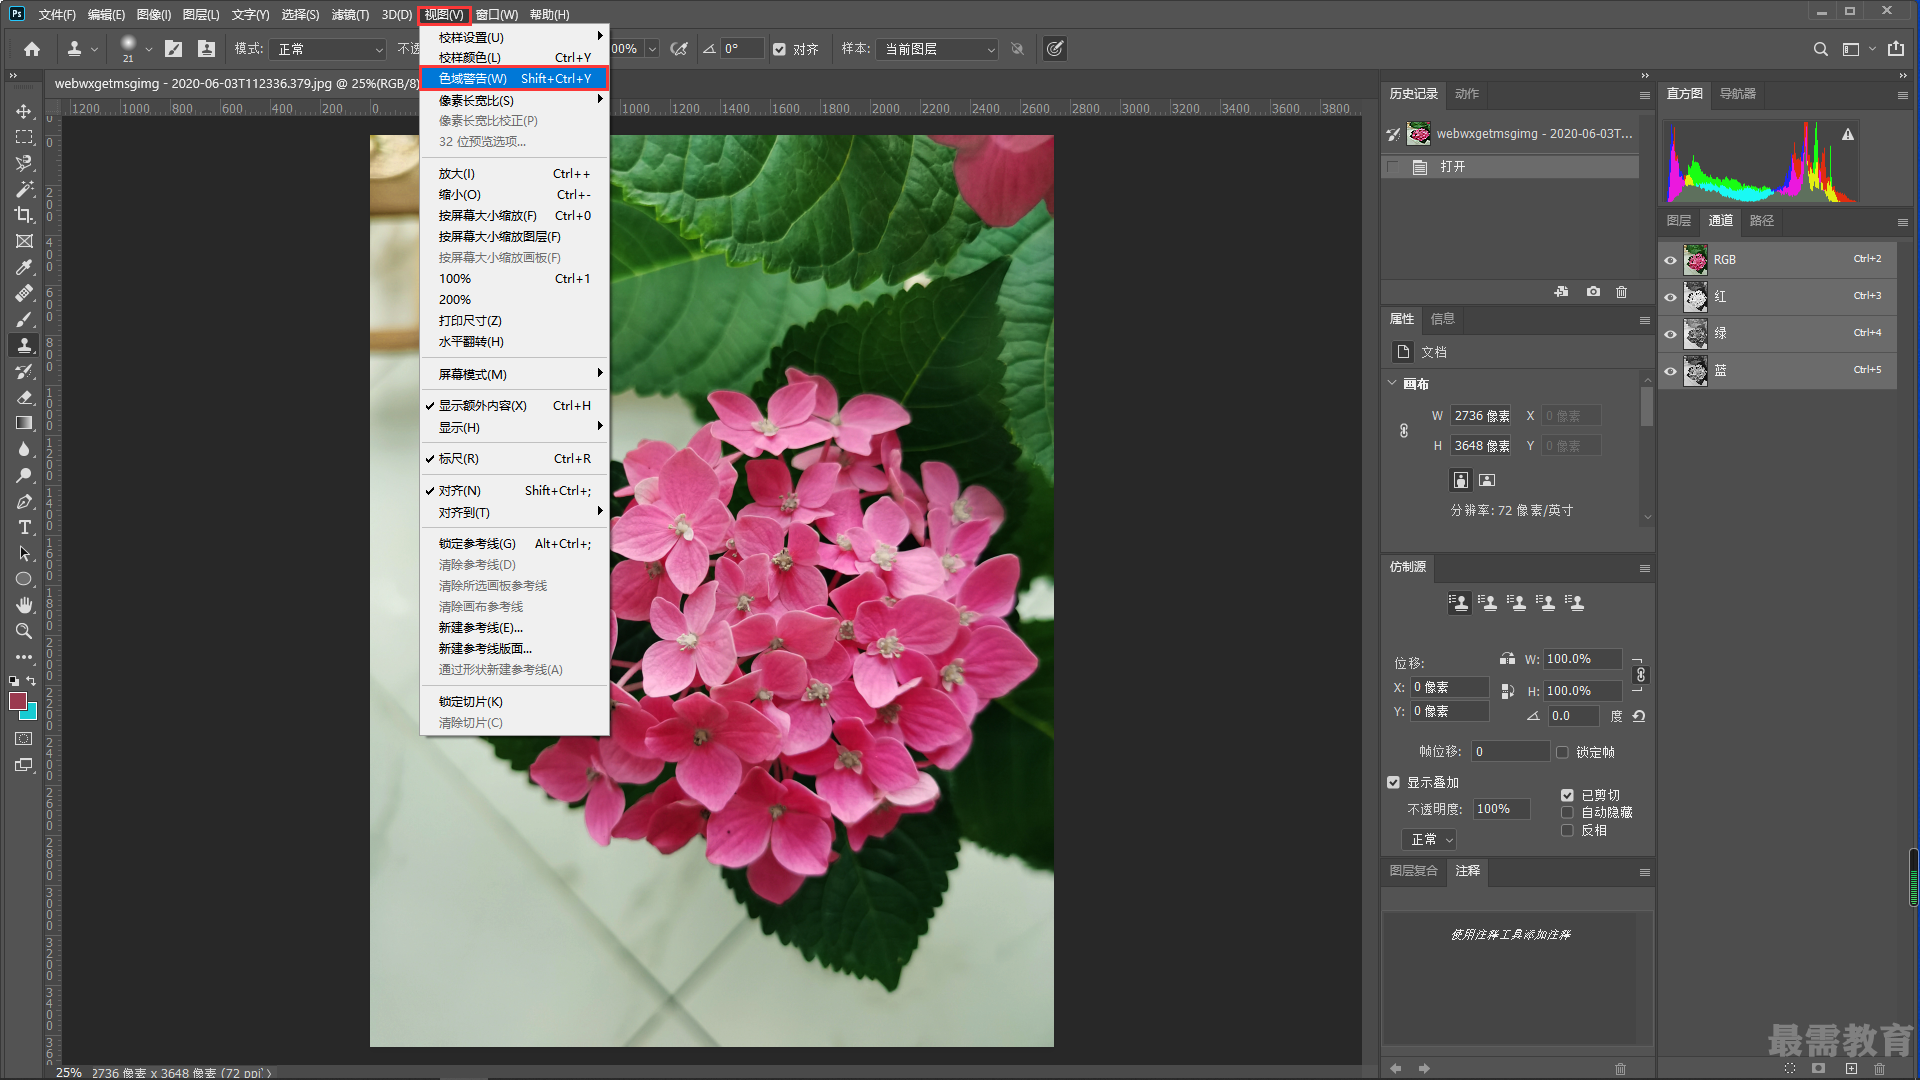The height and width of the screenshot is (1080, 1920).
Task: Select the Gradient tool
Action: [x=24, y=423]
